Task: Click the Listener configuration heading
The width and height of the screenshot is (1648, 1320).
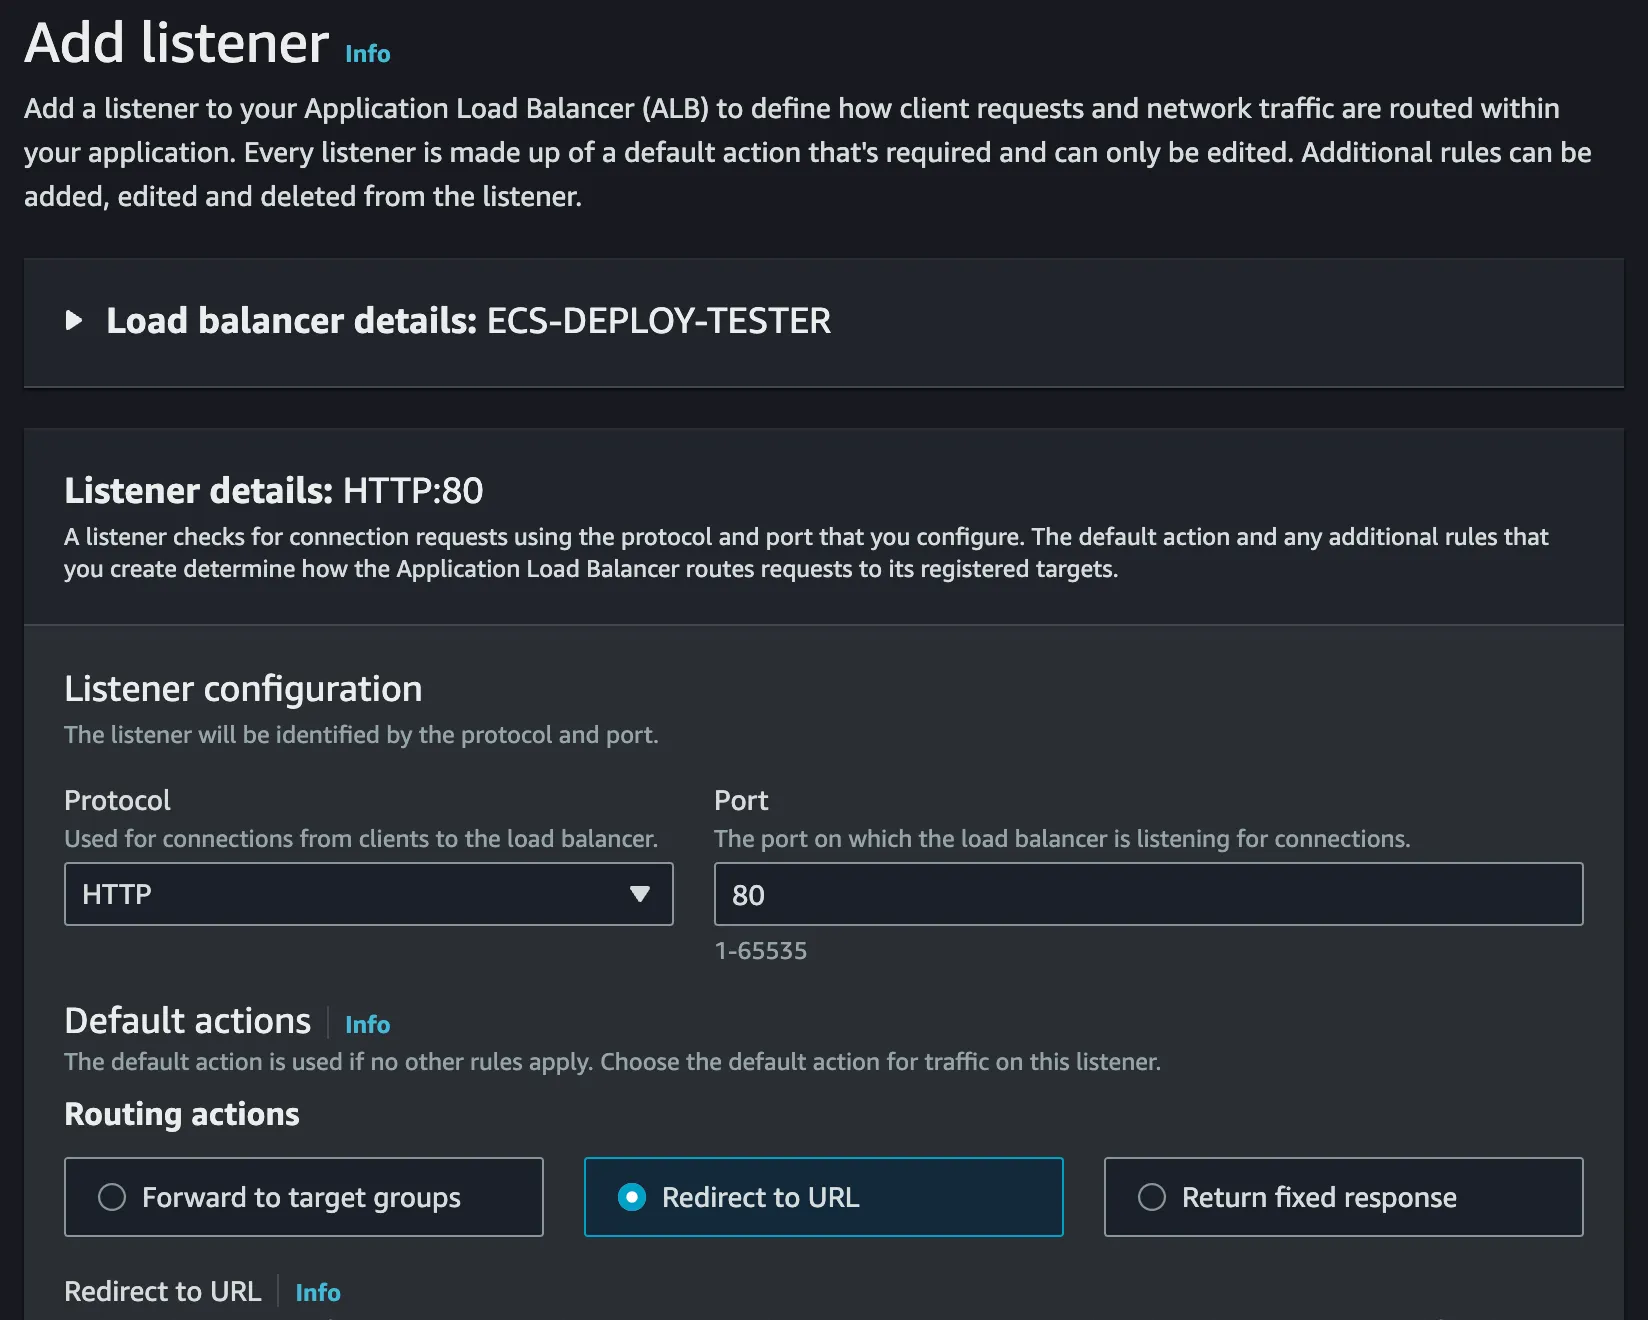Action: click(x=243, y=689)
